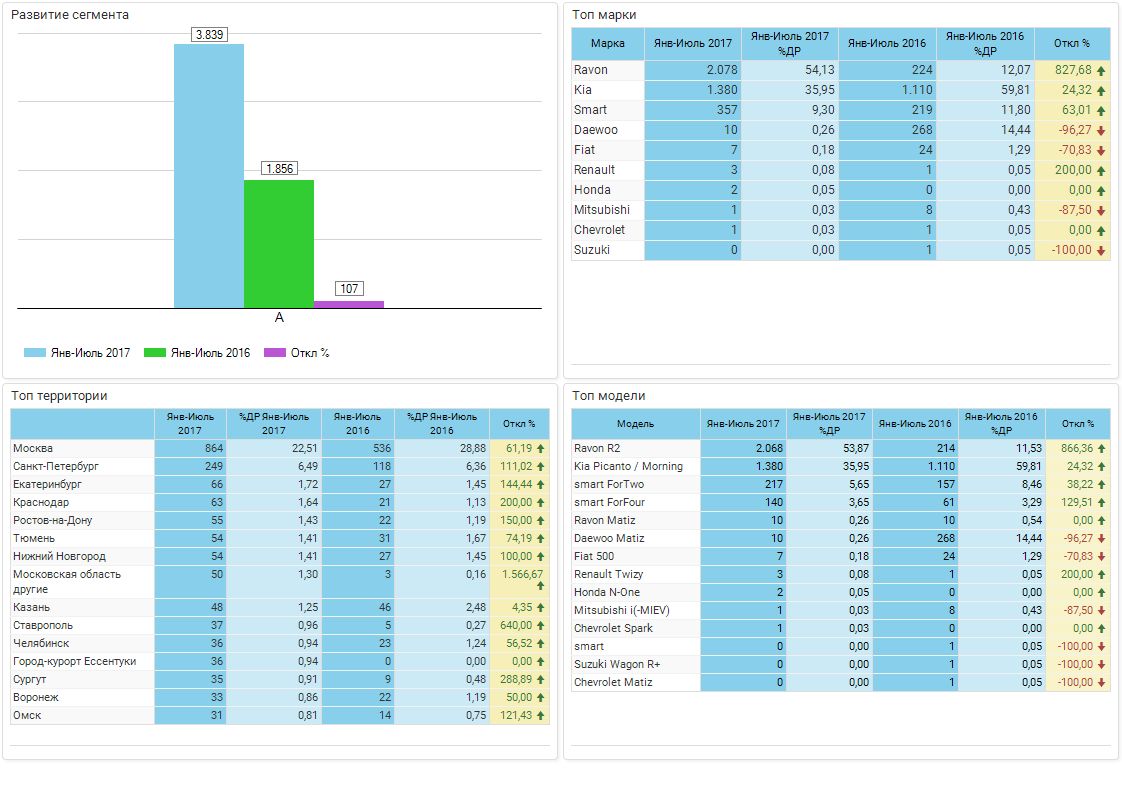Click Краснодар in the territories table
This screenshot has height=793, width=1122.
coord(41,502)
